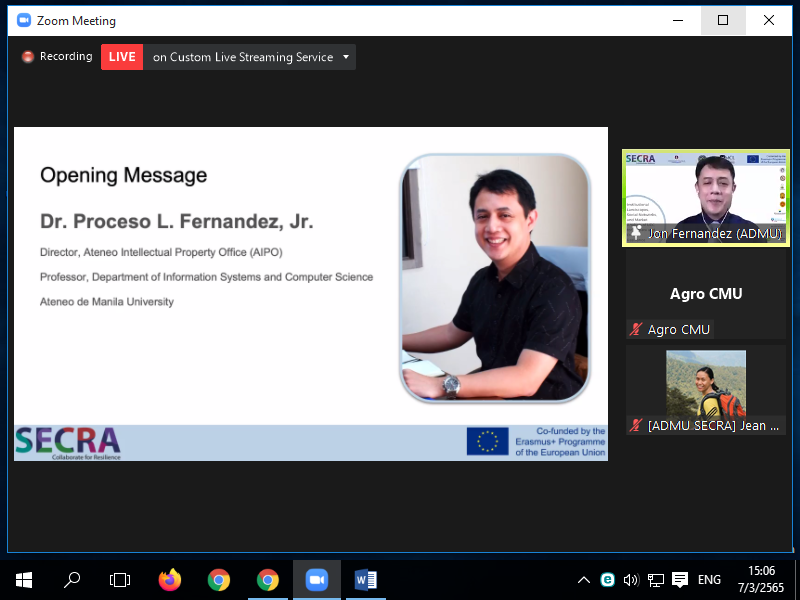Switch to Zoom via the taskbar icon
Viewport: 800px width, 600px height.
click(x=317, y=580)
